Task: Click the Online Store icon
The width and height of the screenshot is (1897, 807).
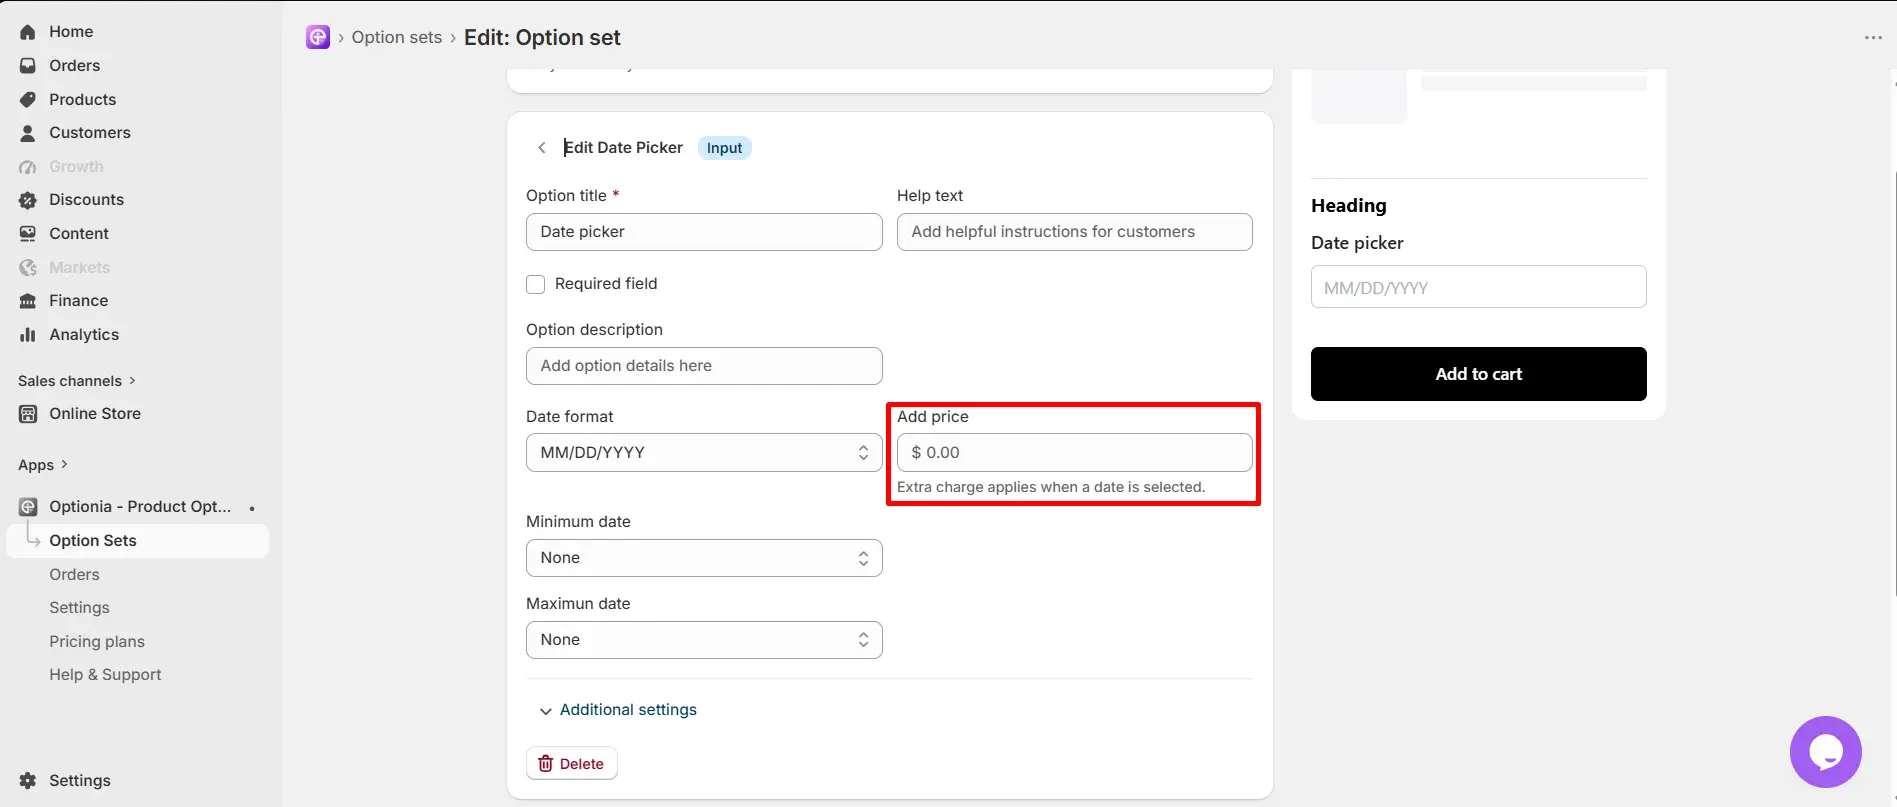Action: click(28, 414)
